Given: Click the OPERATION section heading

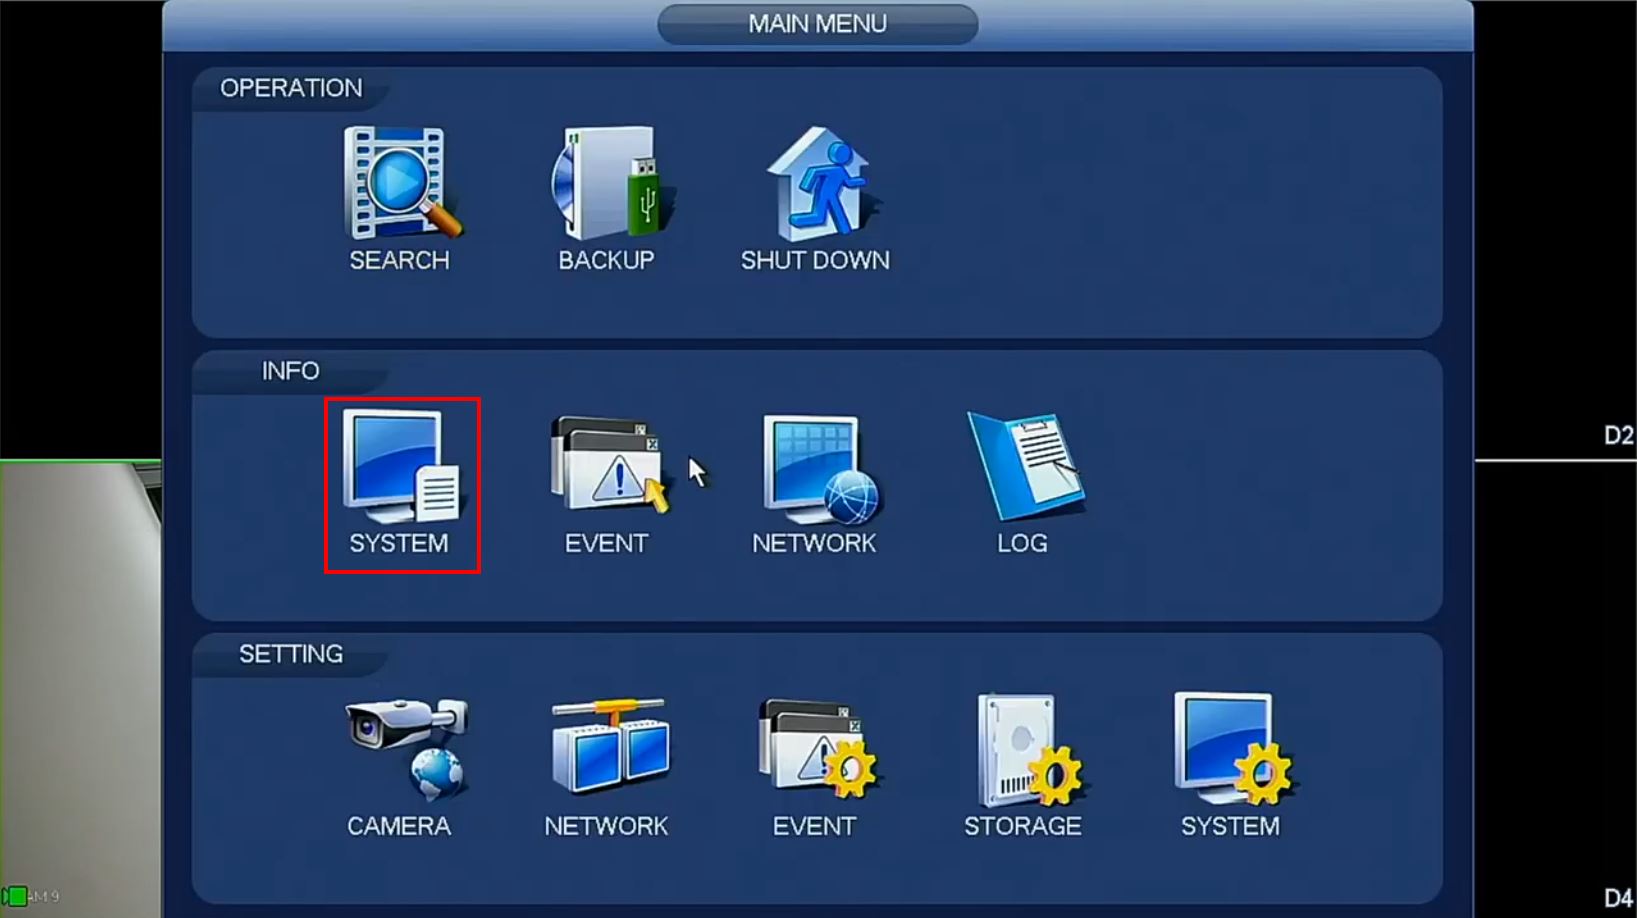Looking at the screenshot, I should pos(291,88).
